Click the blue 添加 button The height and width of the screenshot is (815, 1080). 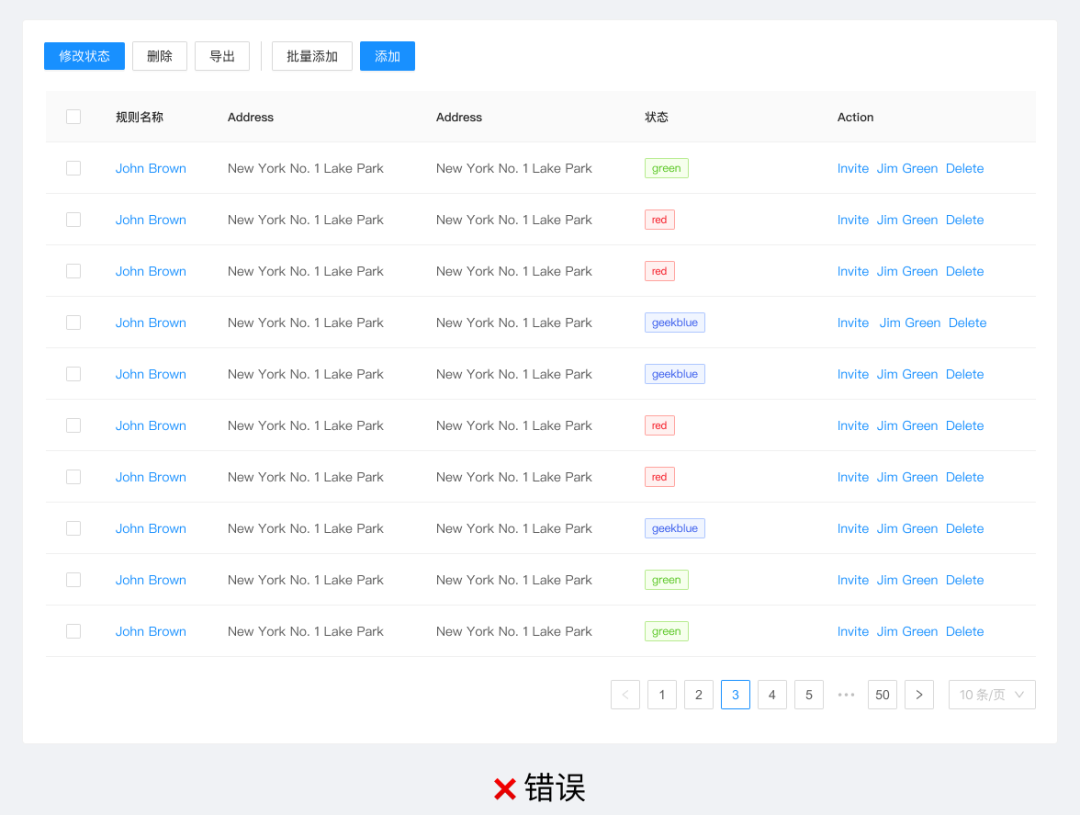[x=387, y=56]
